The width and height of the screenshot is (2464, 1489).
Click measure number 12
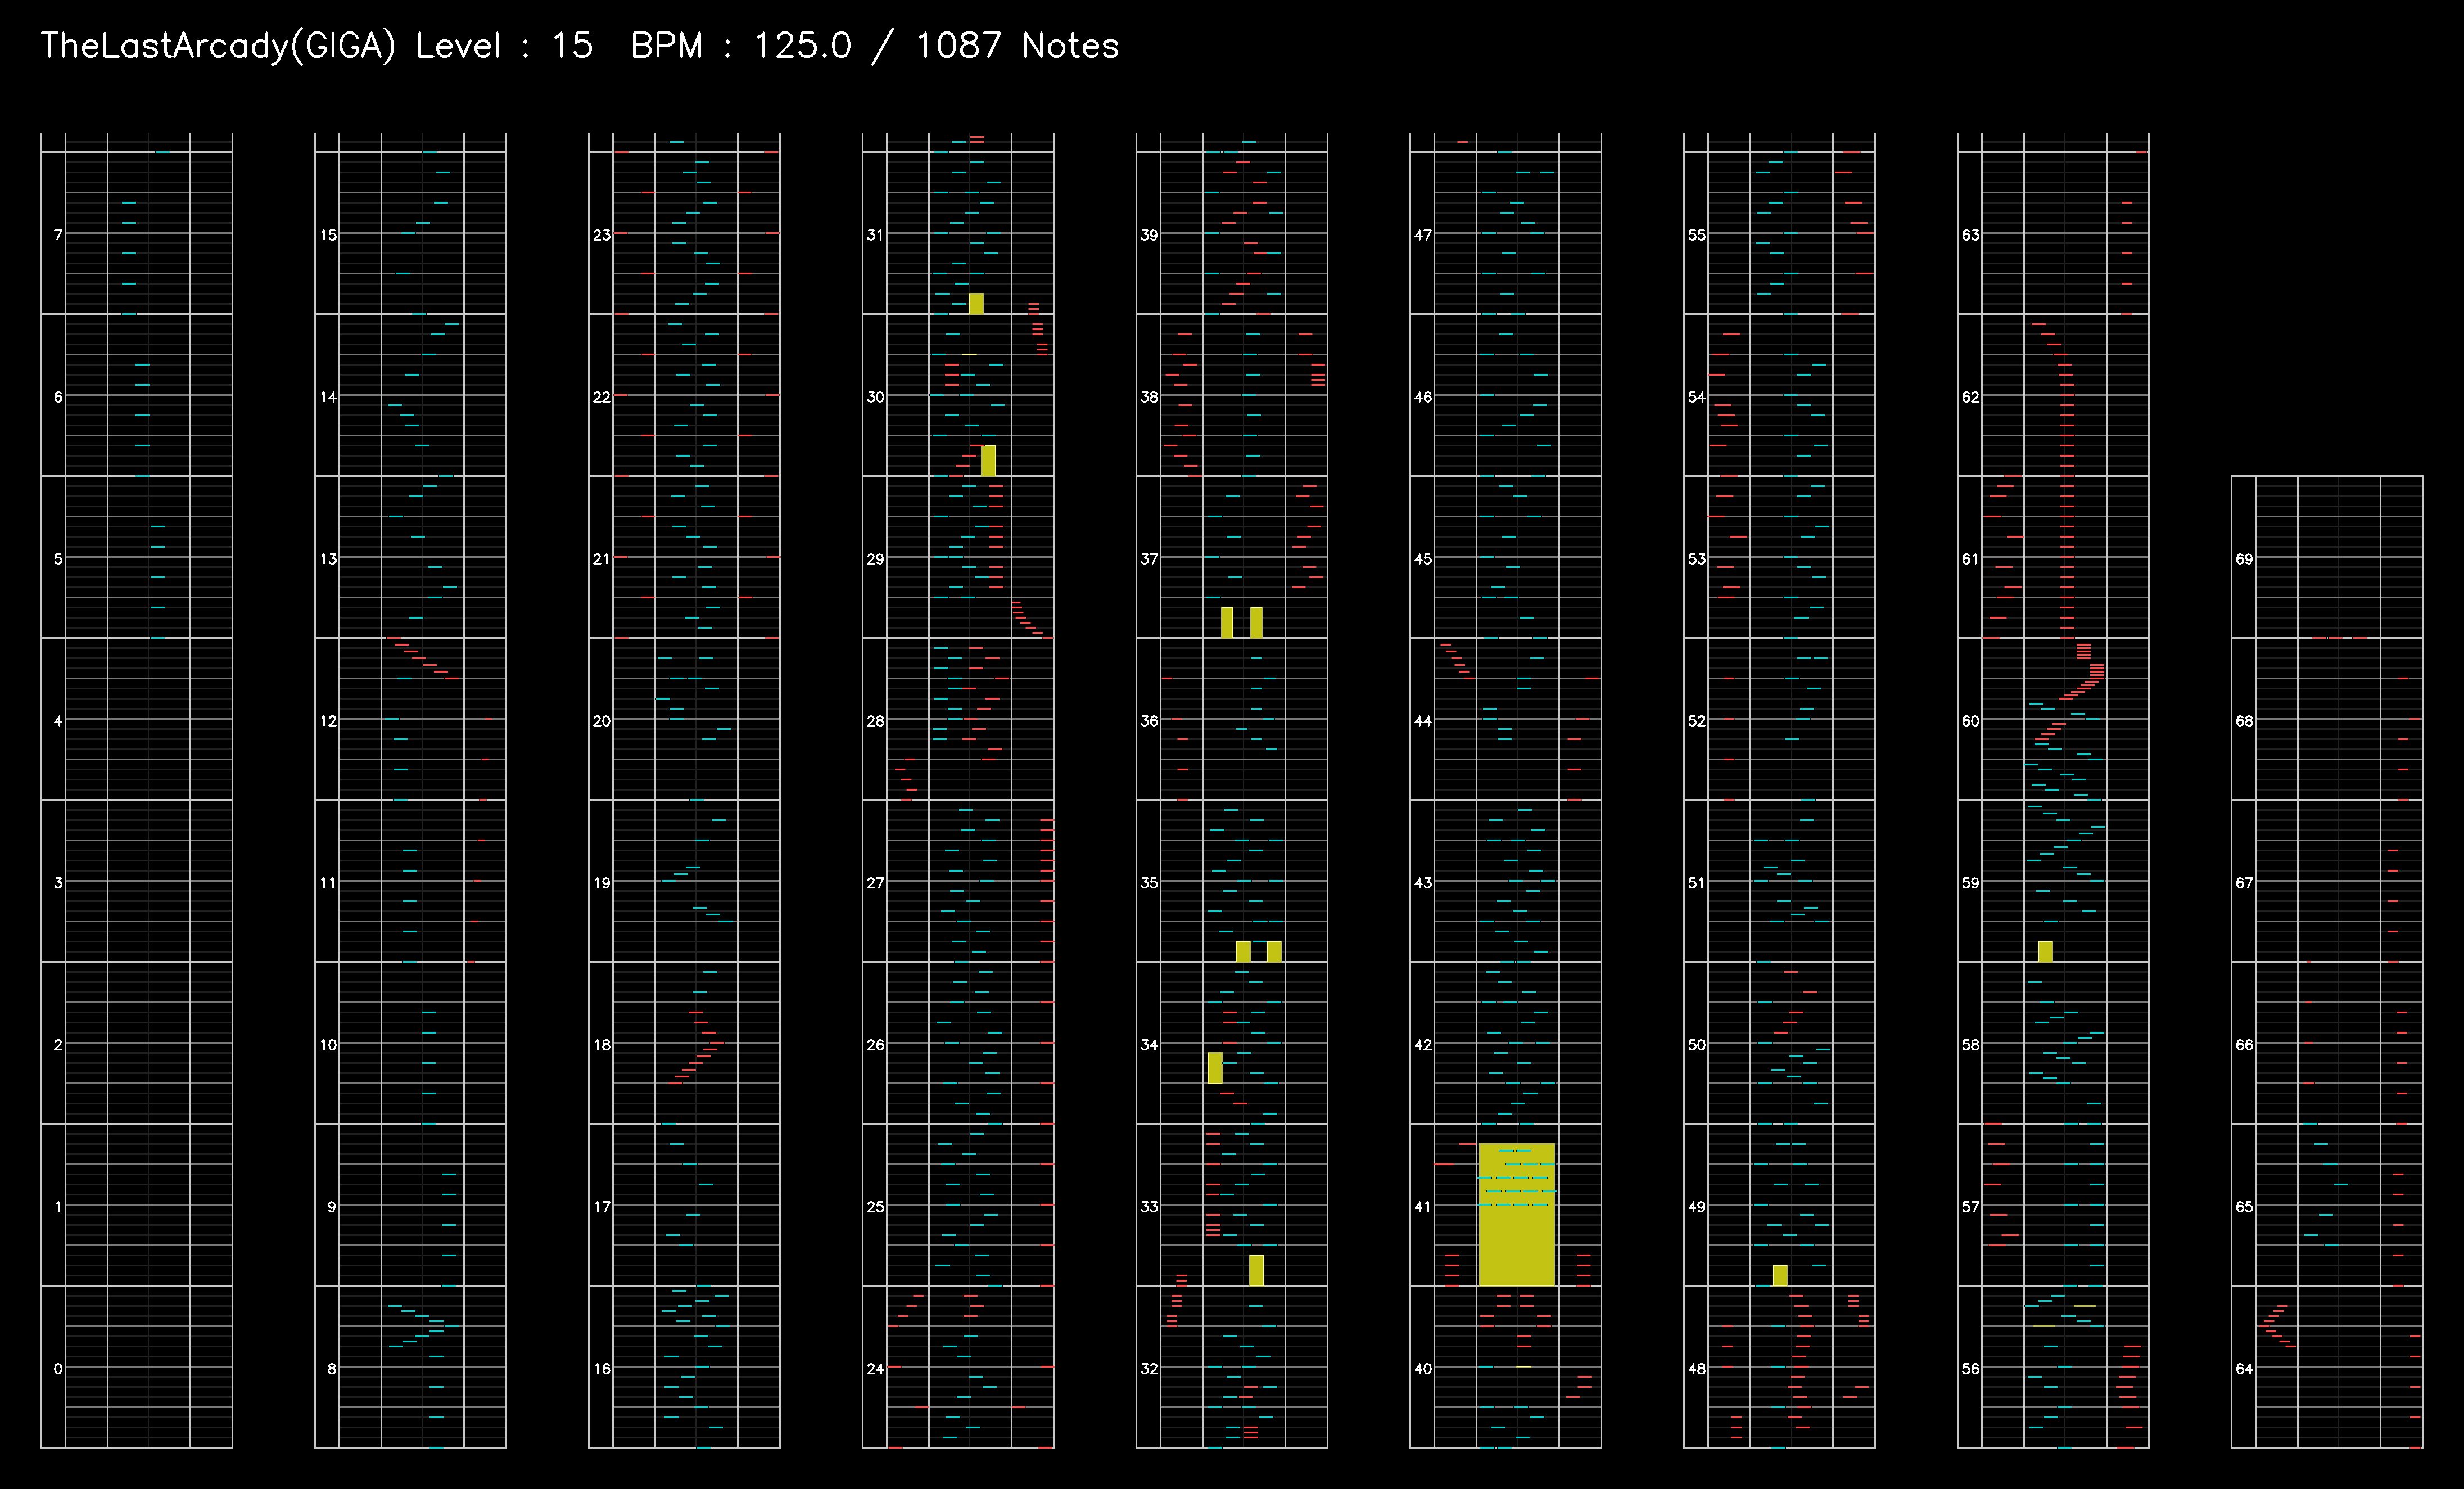point(328,720)
